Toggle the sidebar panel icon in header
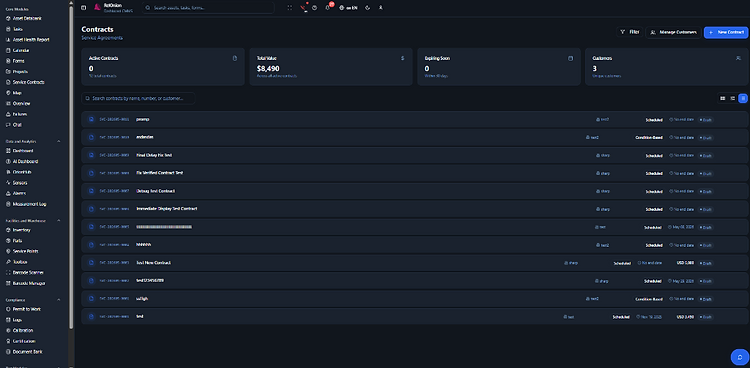Viewport: 750px width, 368px height. (x=84, y=8)
